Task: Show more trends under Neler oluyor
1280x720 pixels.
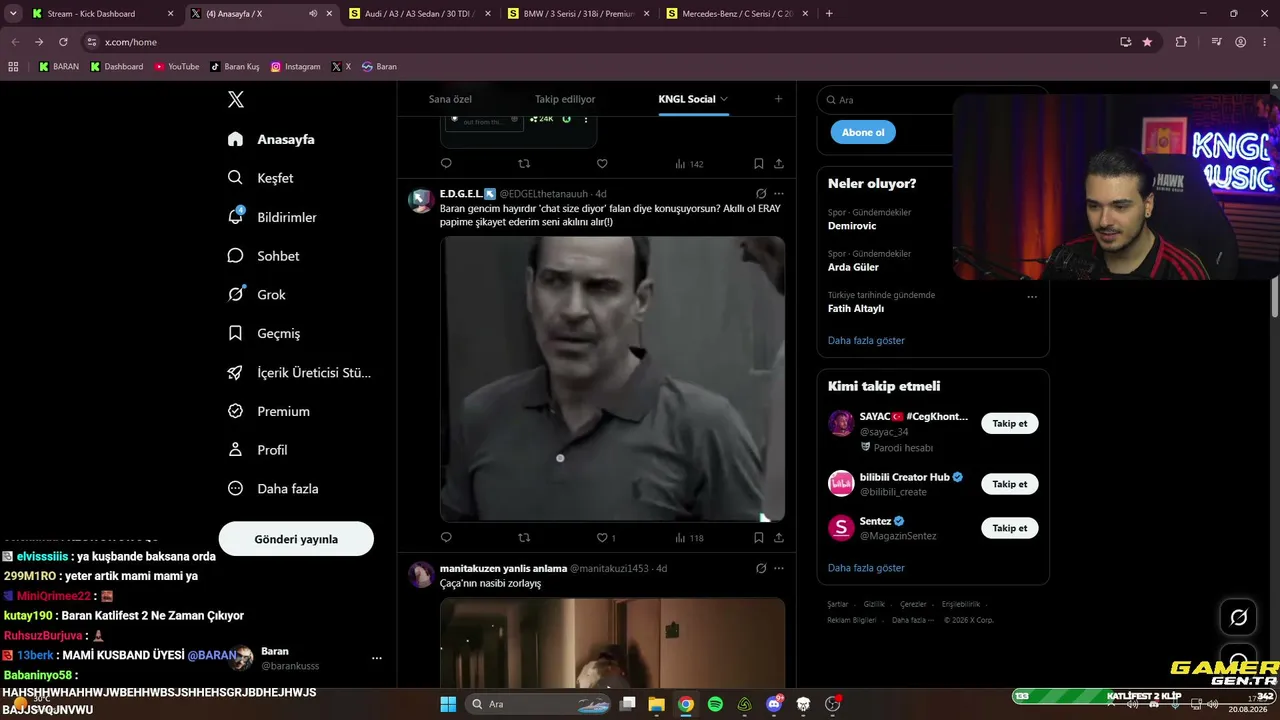Action: coord(866,341)
